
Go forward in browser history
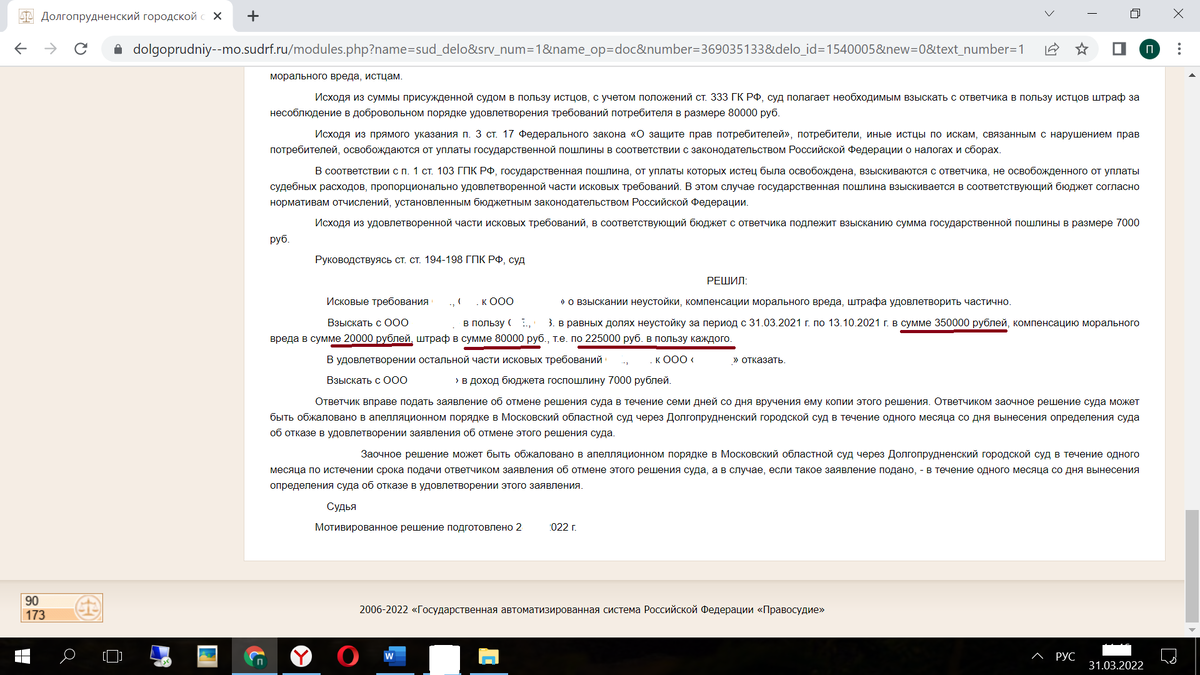(49, 48)
